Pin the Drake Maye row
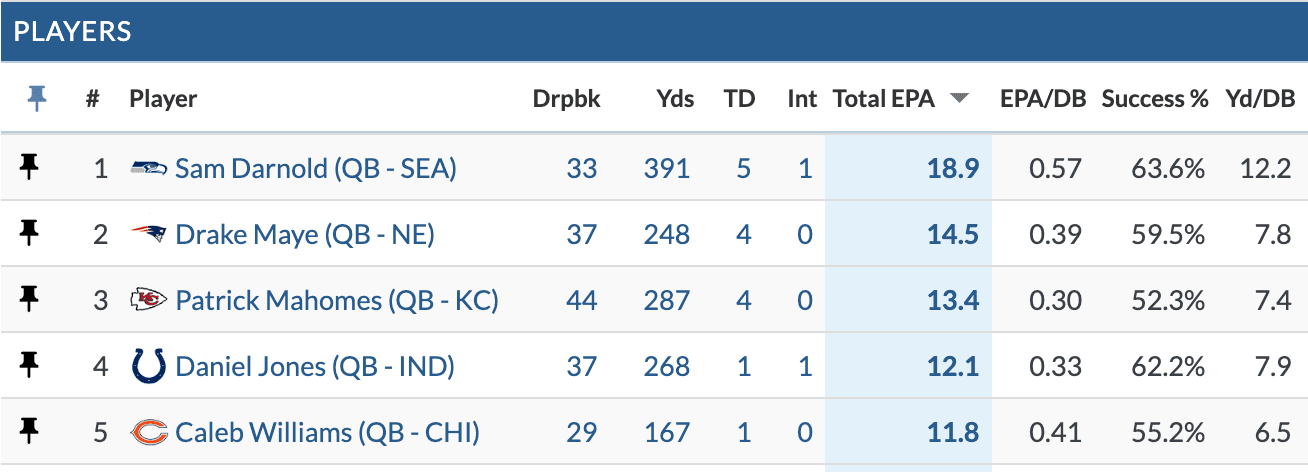The height and width of the screenshot is (472, 1308). tap(30, 234)
